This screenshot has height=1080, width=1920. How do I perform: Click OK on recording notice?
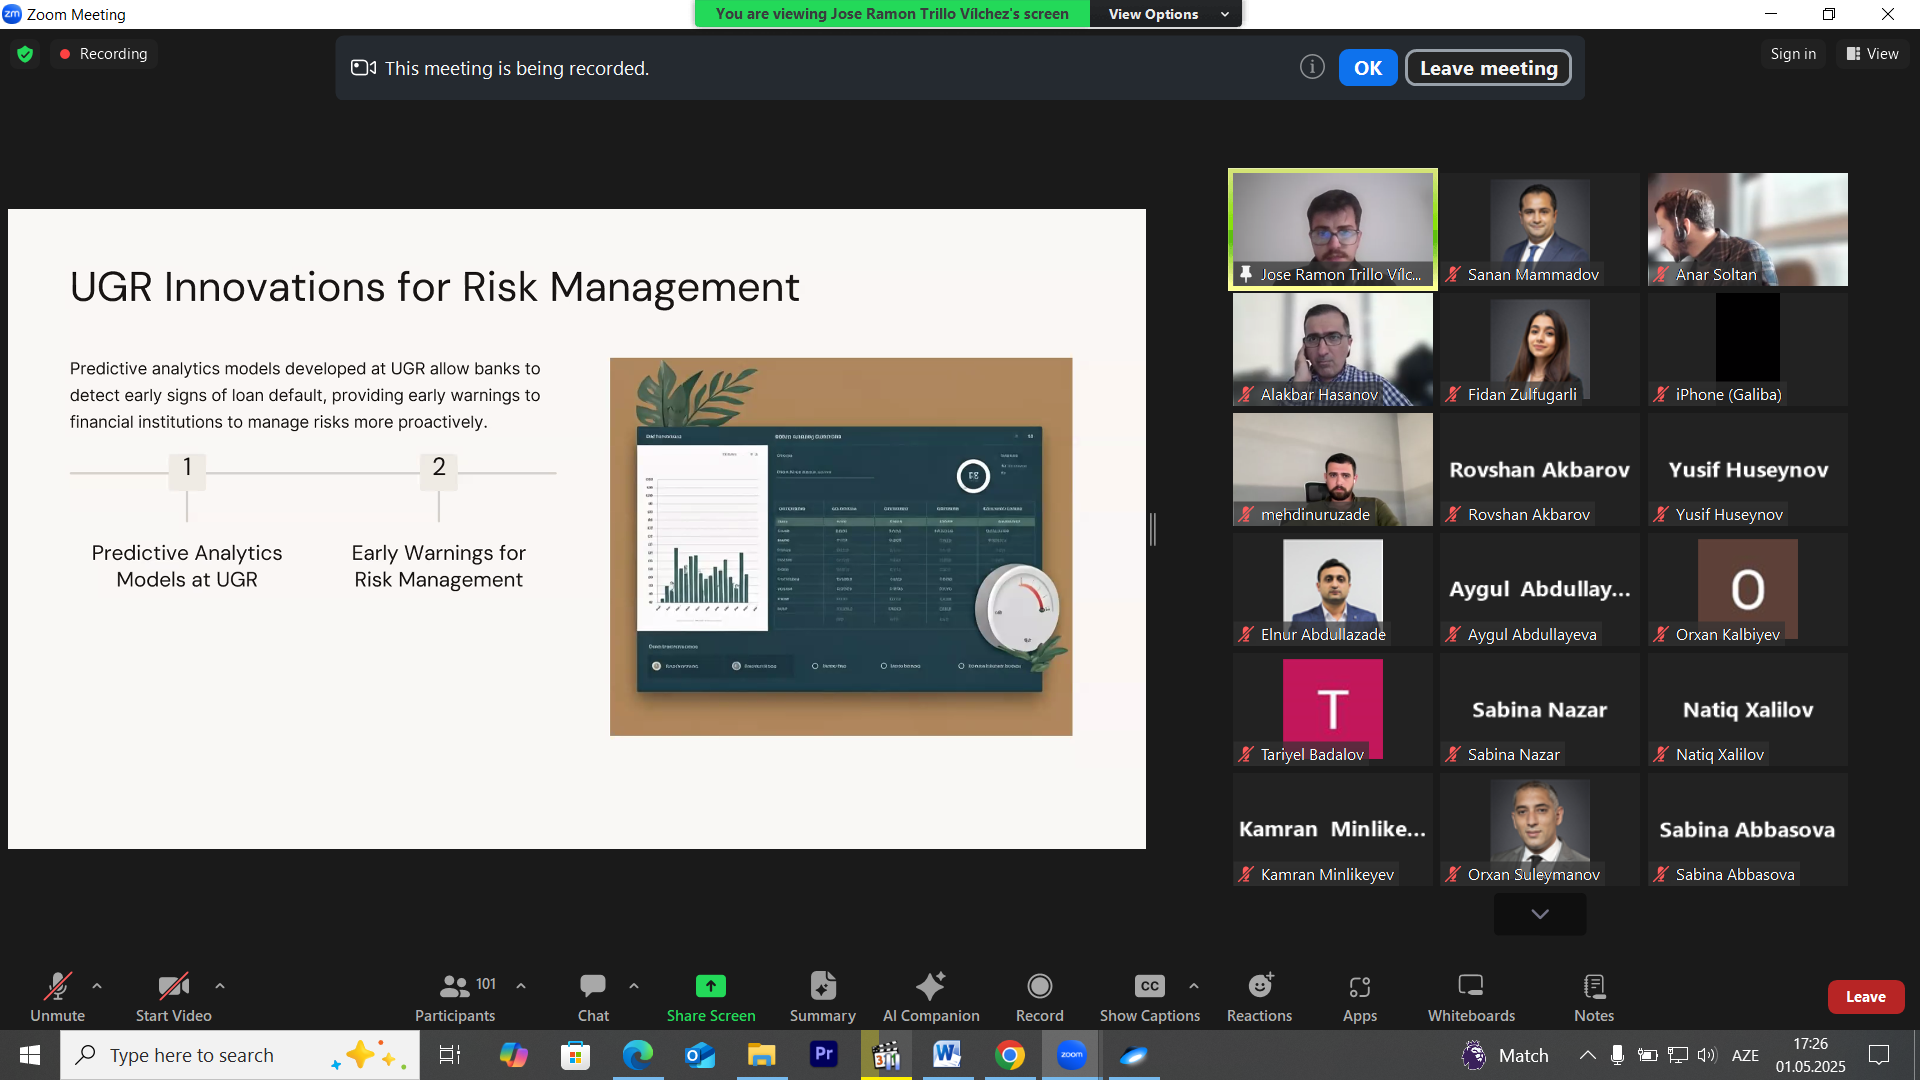[x=1367, y=68]
